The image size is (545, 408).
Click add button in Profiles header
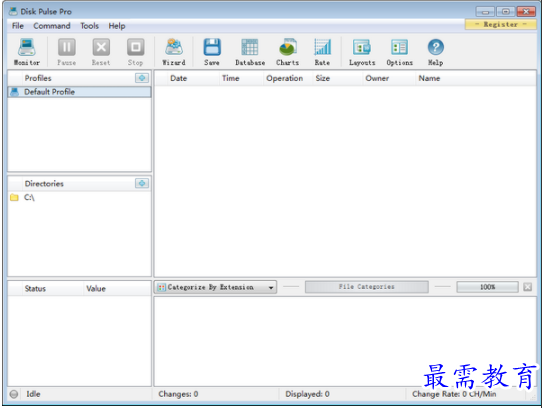(x=142, y=78)
